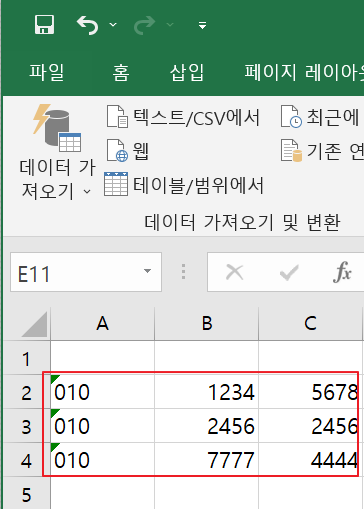This screenshot has width=364, height=509.
Task: Click the Redo arrow icon
Action: point(145,25)
